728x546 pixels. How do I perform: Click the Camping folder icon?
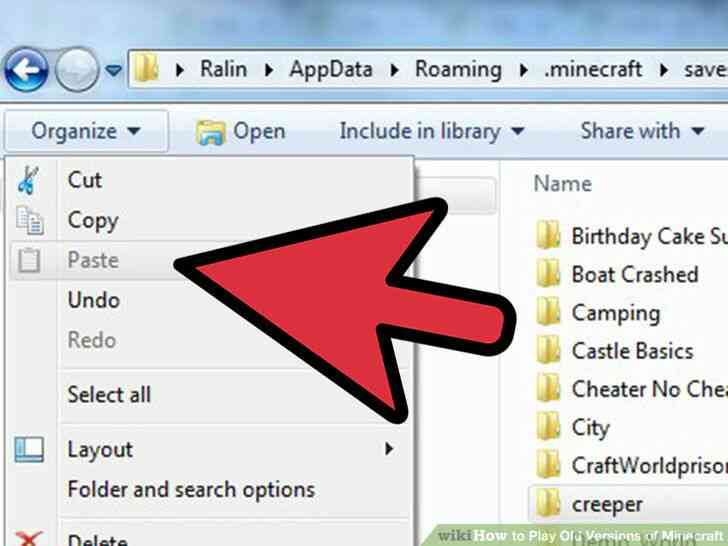click(x=548, y=312)
